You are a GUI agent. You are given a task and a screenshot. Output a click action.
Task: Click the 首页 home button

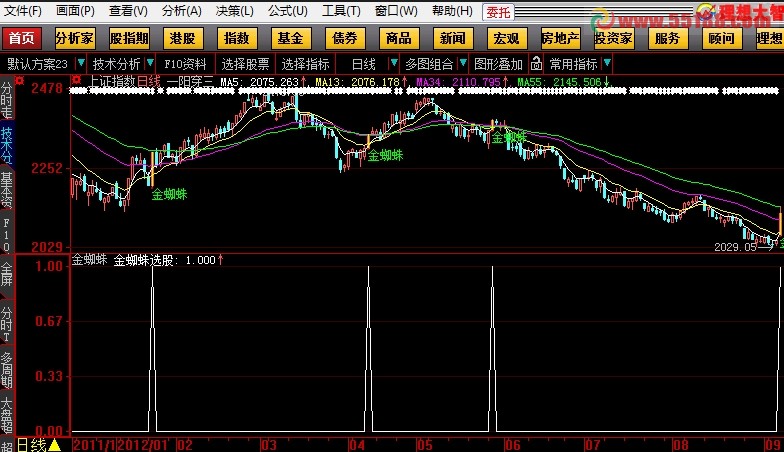tap(22, 38)
